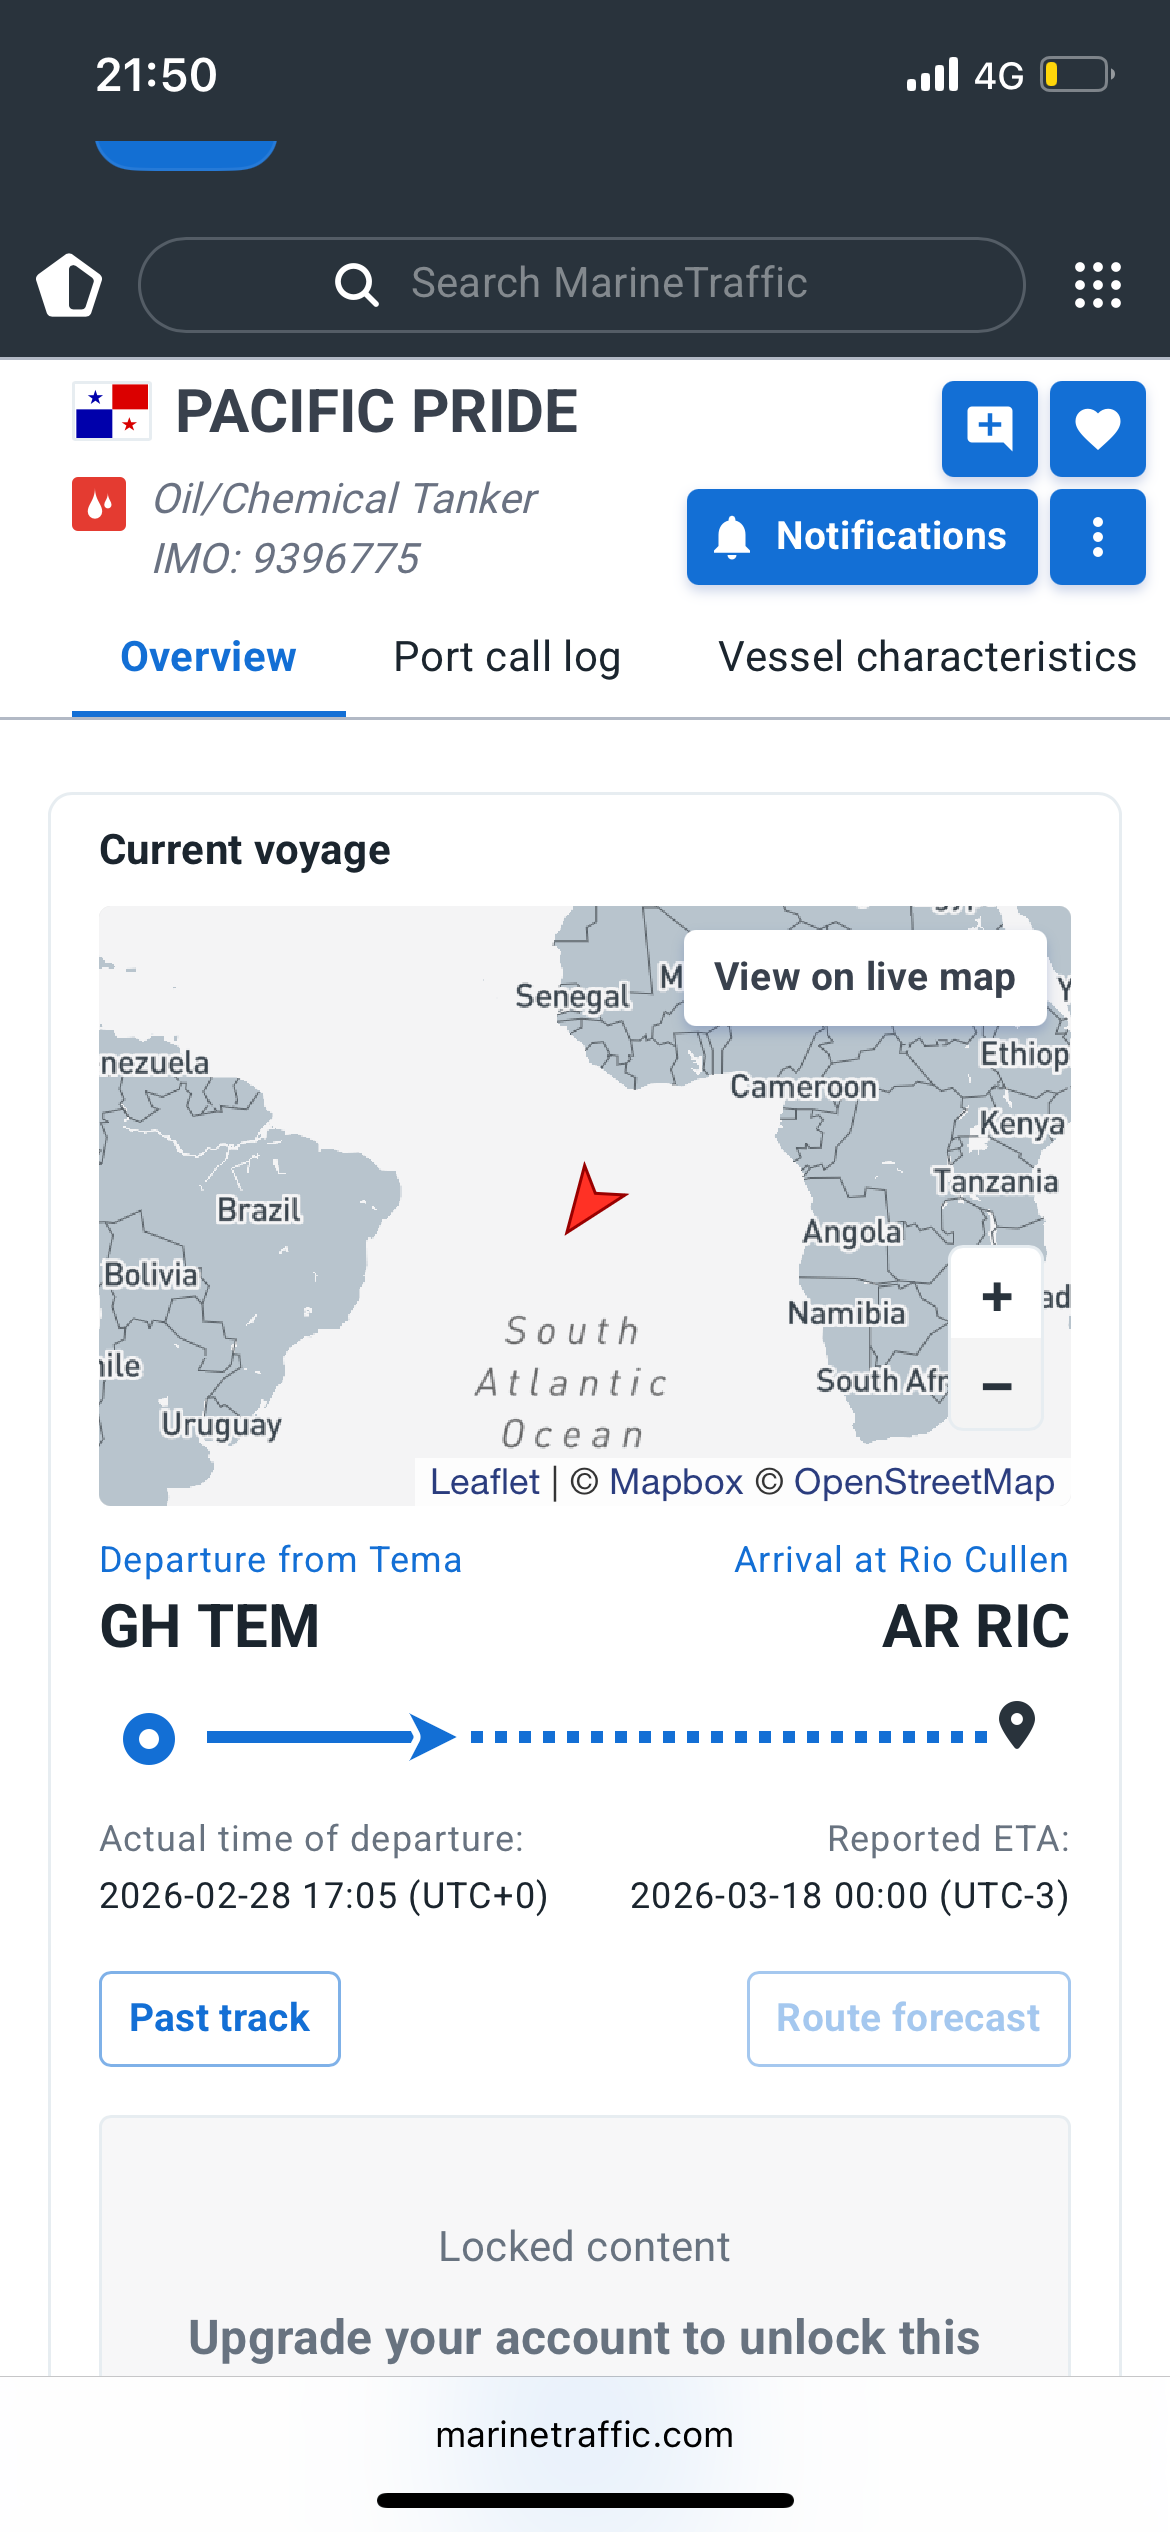Zoom in on the voyage map

[x=996, y=1297]
